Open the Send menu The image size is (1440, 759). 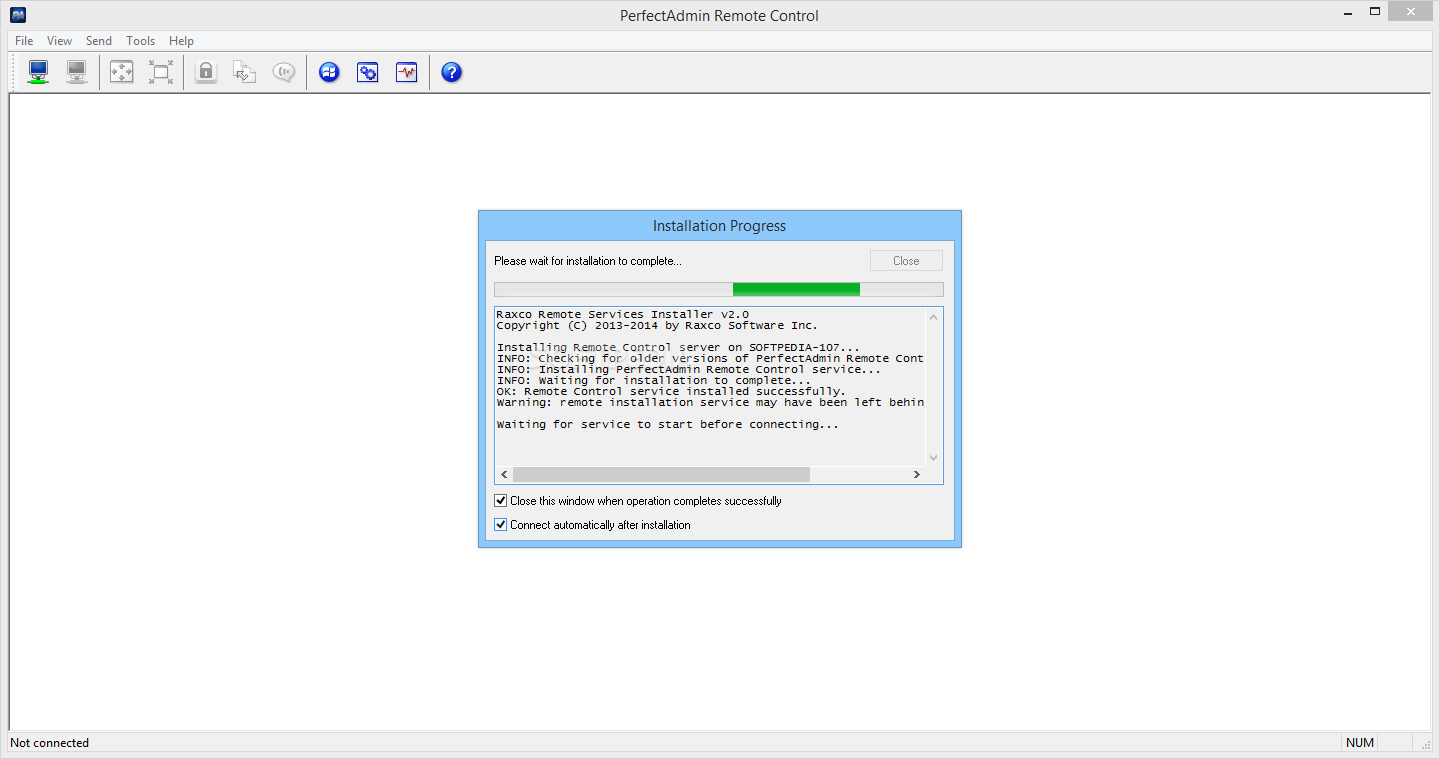pos(99,41)
